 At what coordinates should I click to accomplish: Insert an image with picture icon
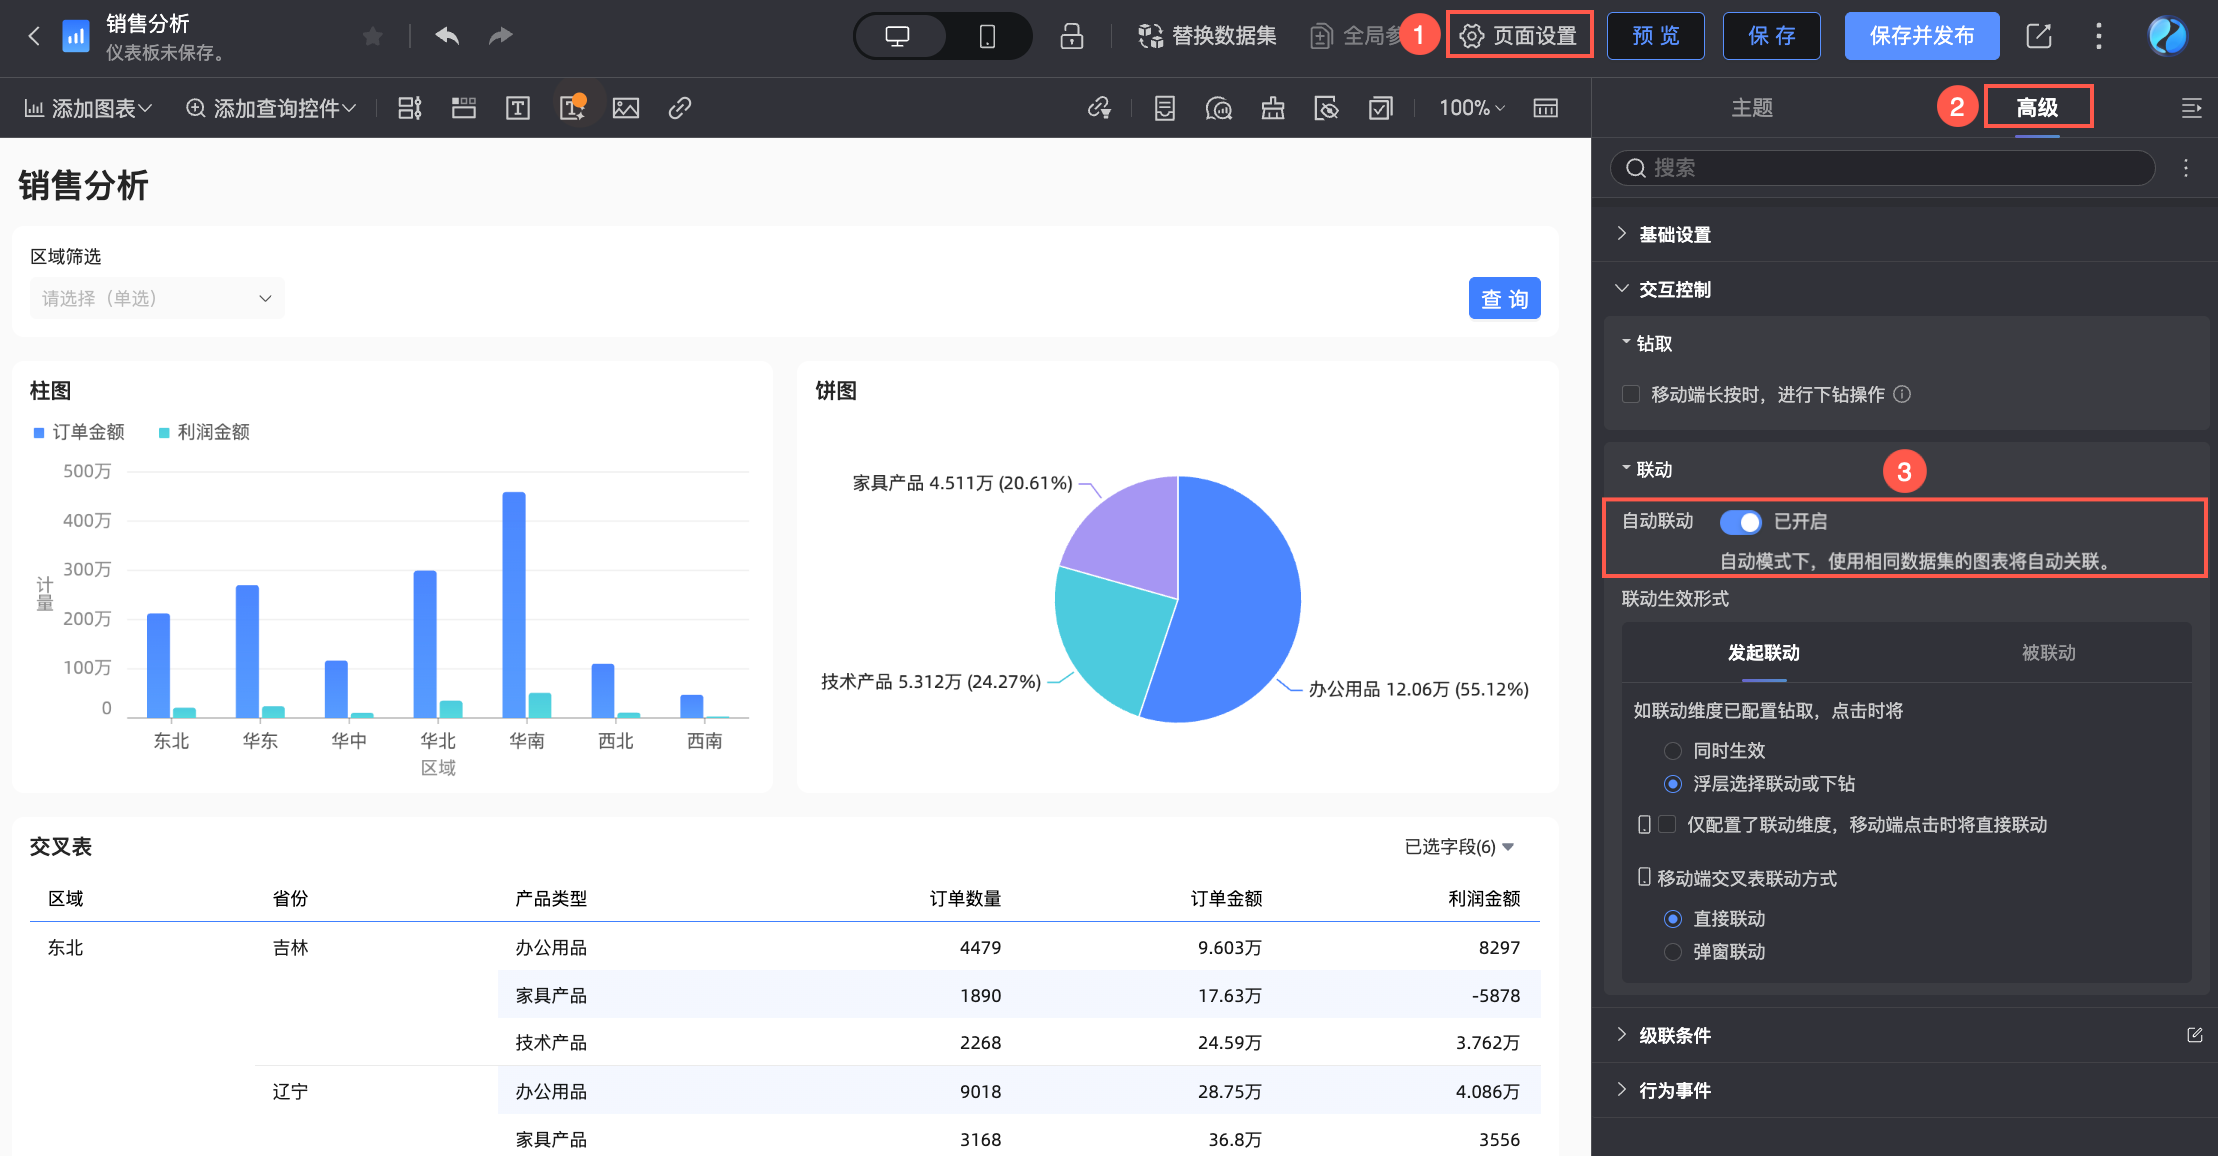click(x=626, y=108)
